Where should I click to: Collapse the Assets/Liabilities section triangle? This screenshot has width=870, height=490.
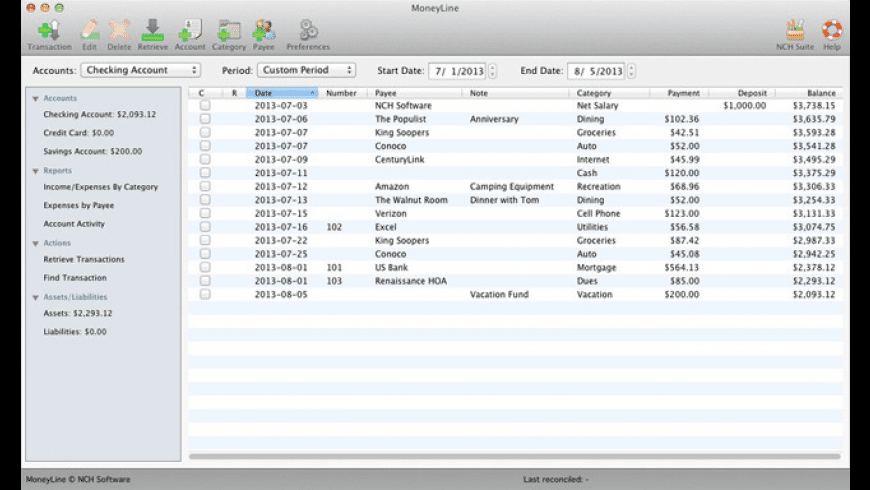pos(36,297)
